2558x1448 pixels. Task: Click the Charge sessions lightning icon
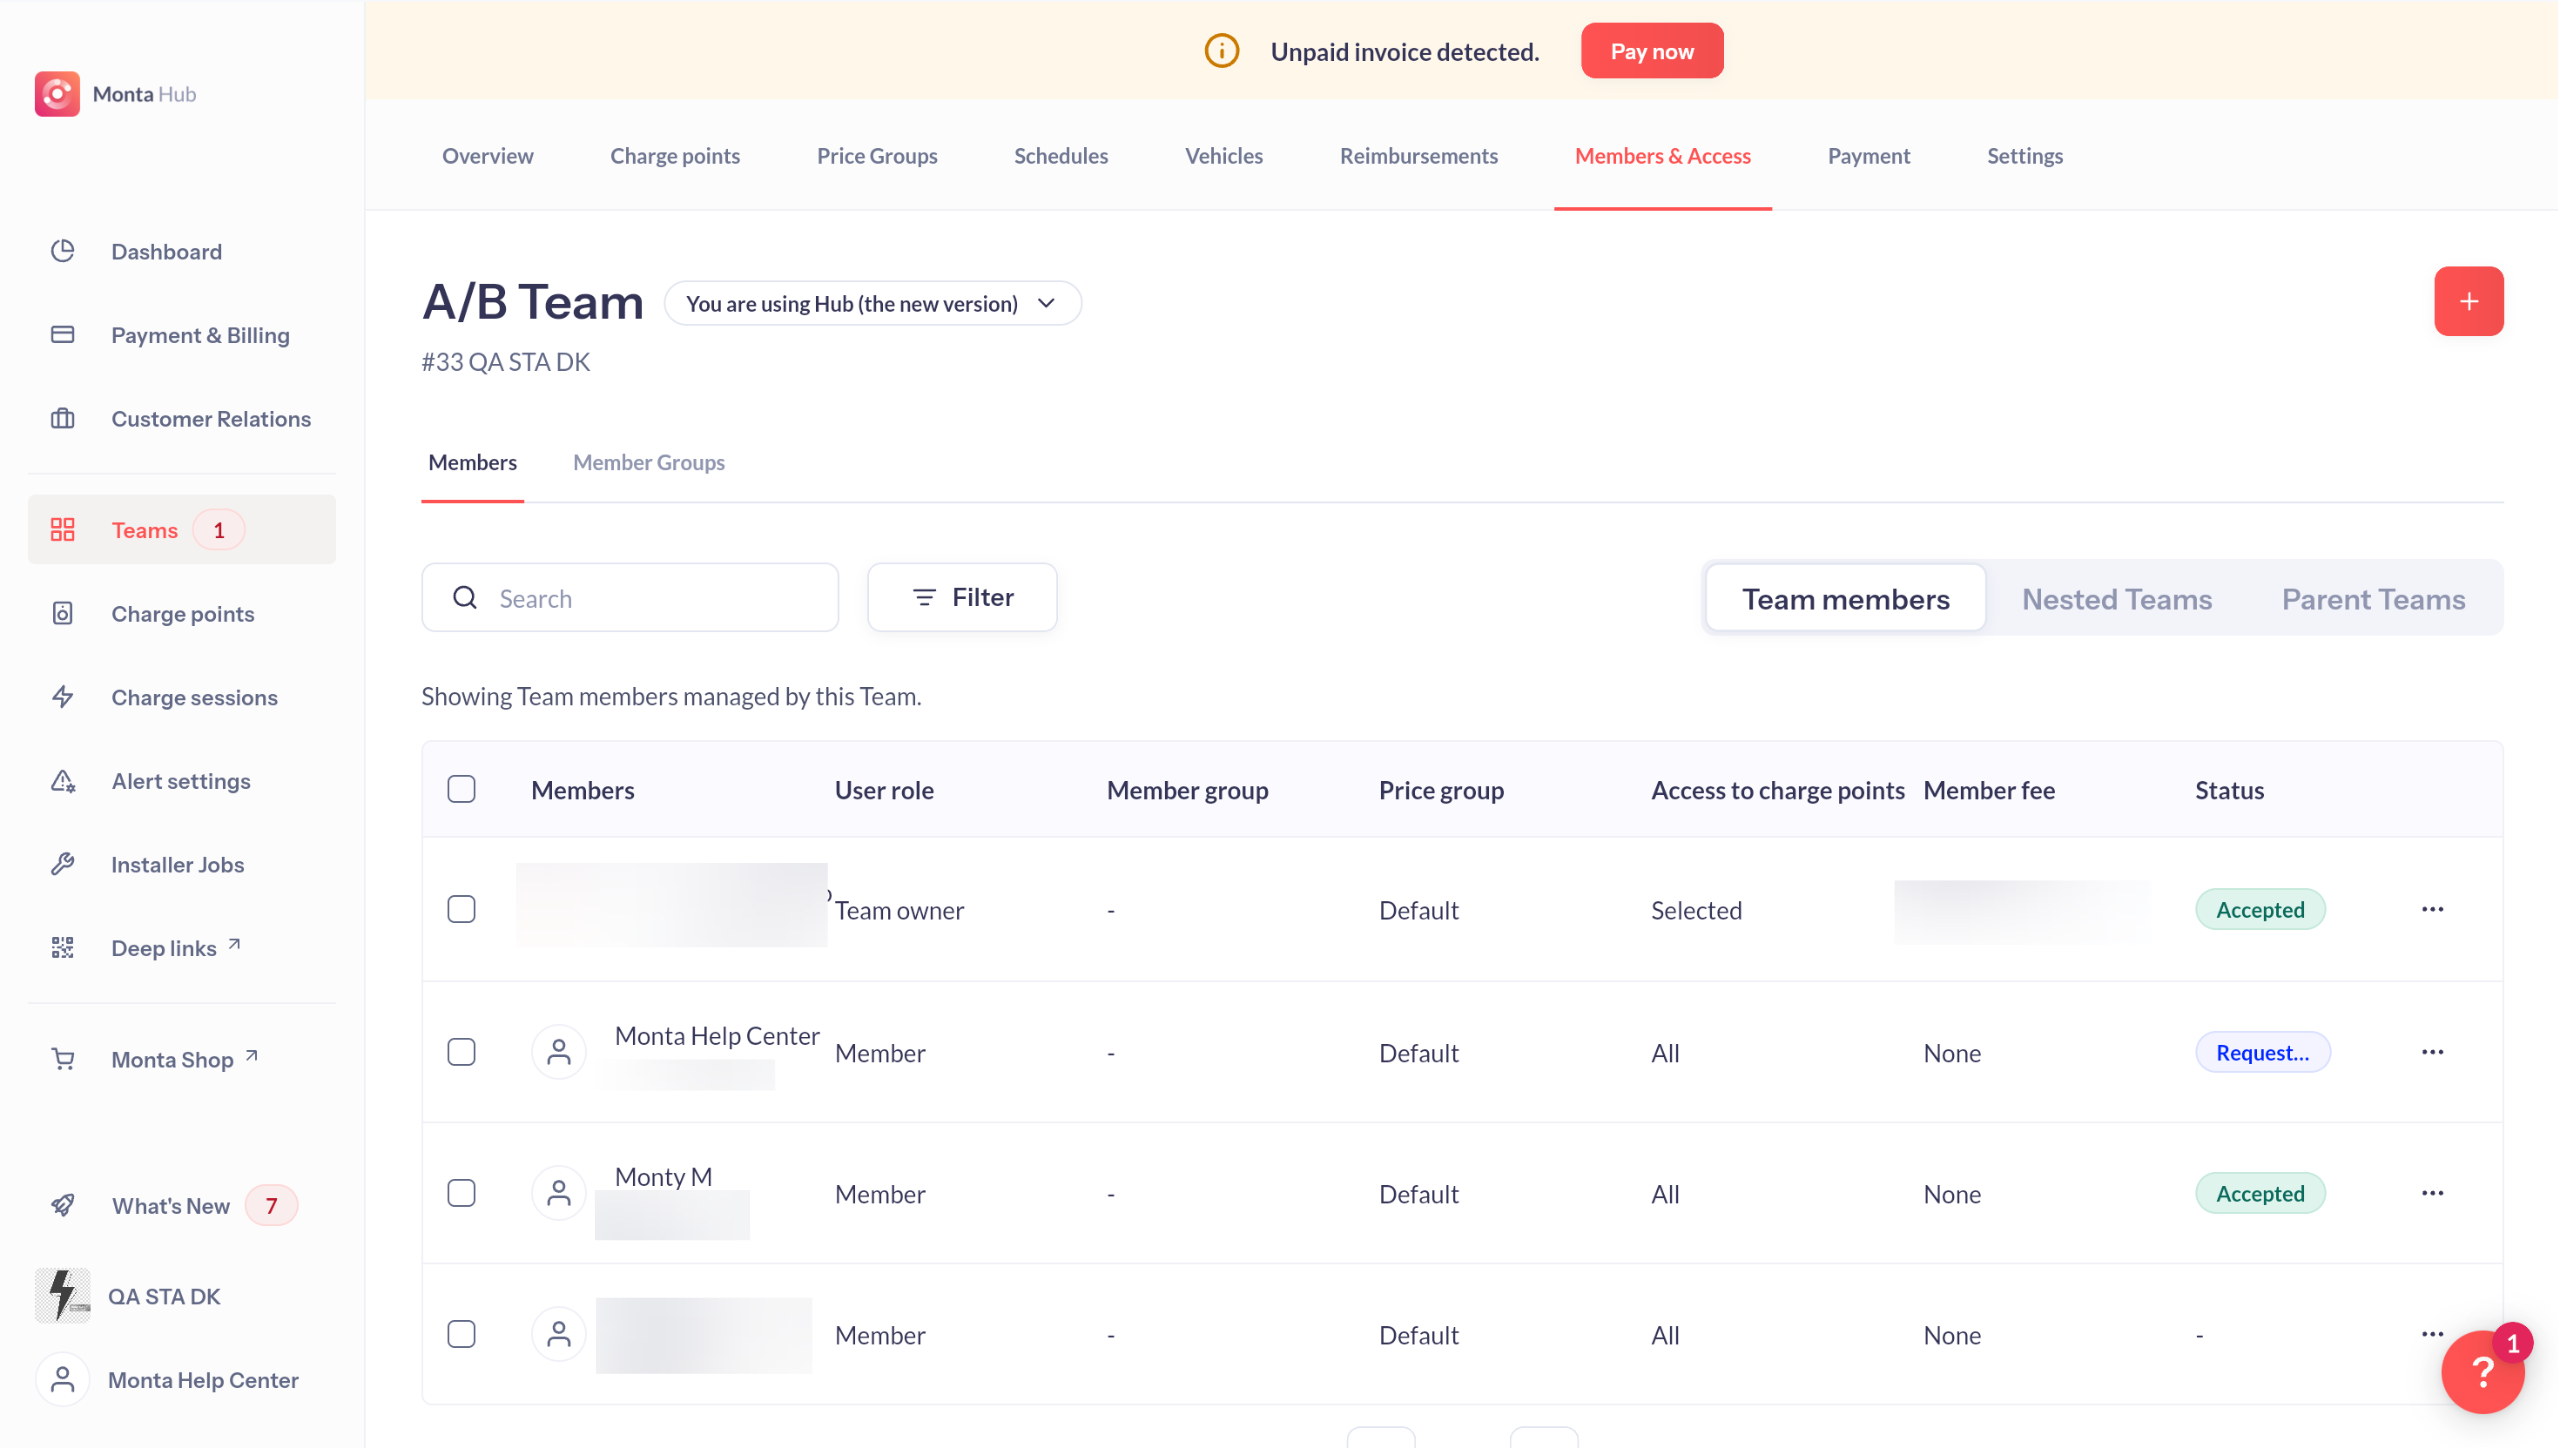[63, 697]
